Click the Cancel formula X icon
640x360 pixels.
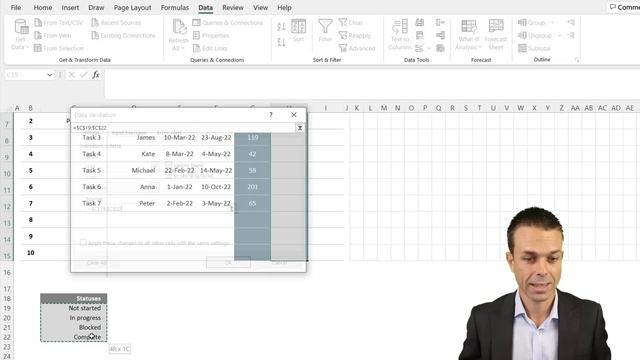71,75
